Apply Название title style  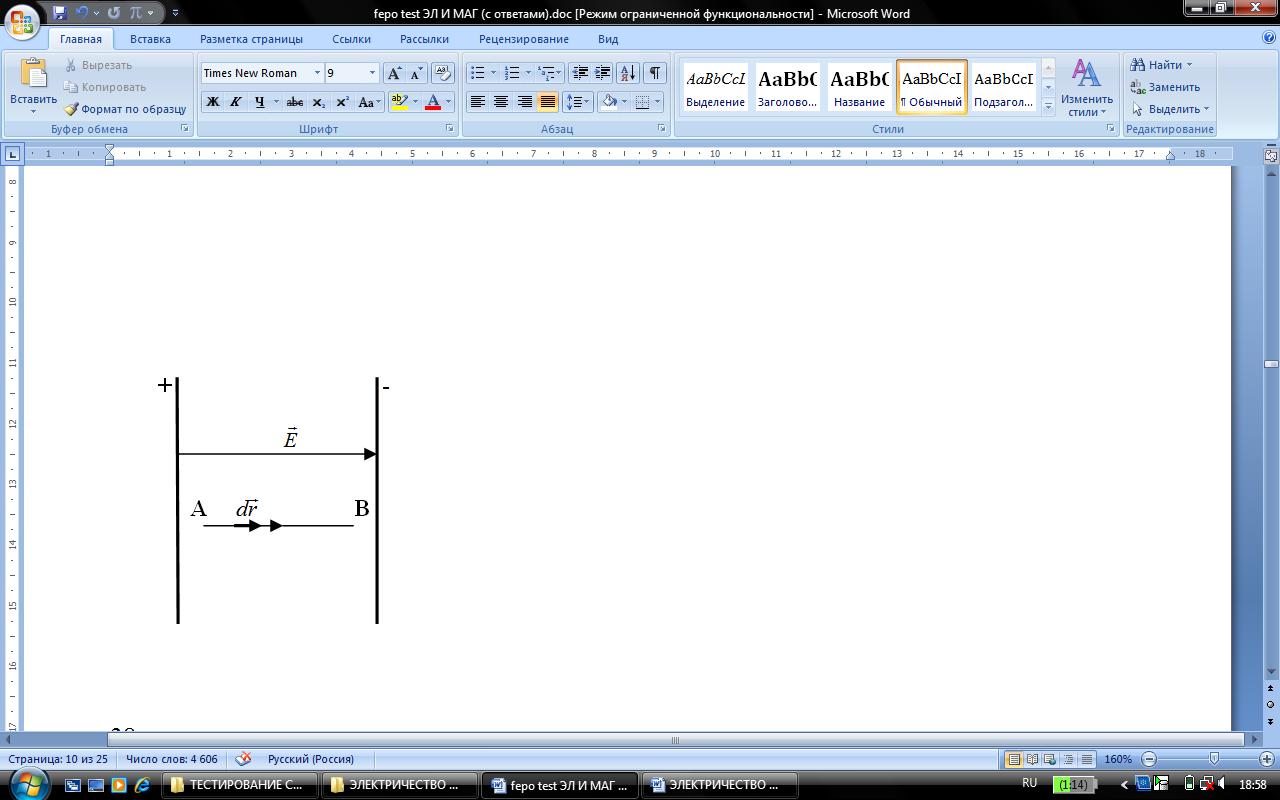pyautogui.click(x=859, y=87)
